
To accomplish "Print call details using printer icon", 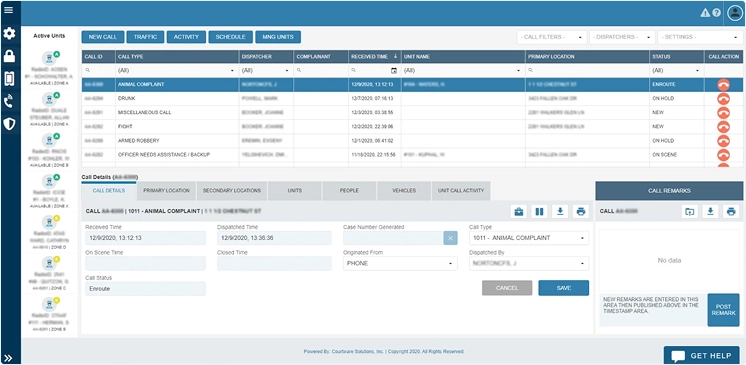I will [x=580, y=212].
